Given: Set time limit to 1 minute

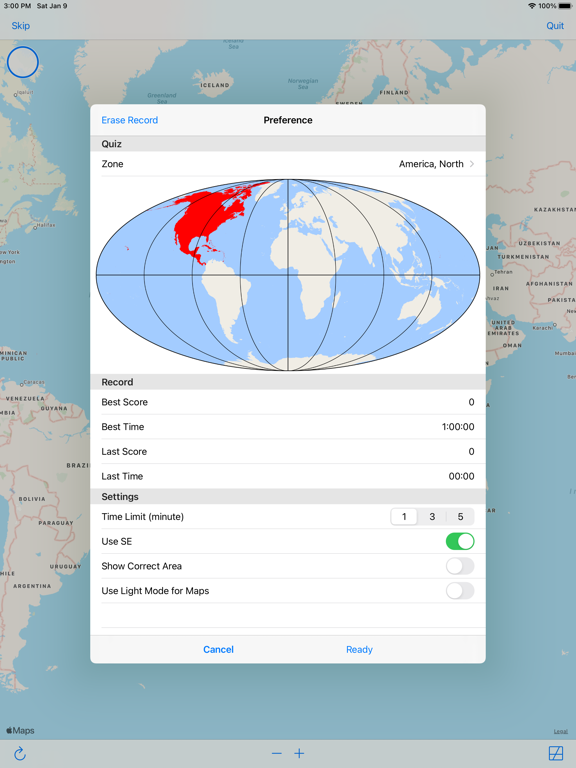Looking at the screenshot, I should [x=404, y=517].
